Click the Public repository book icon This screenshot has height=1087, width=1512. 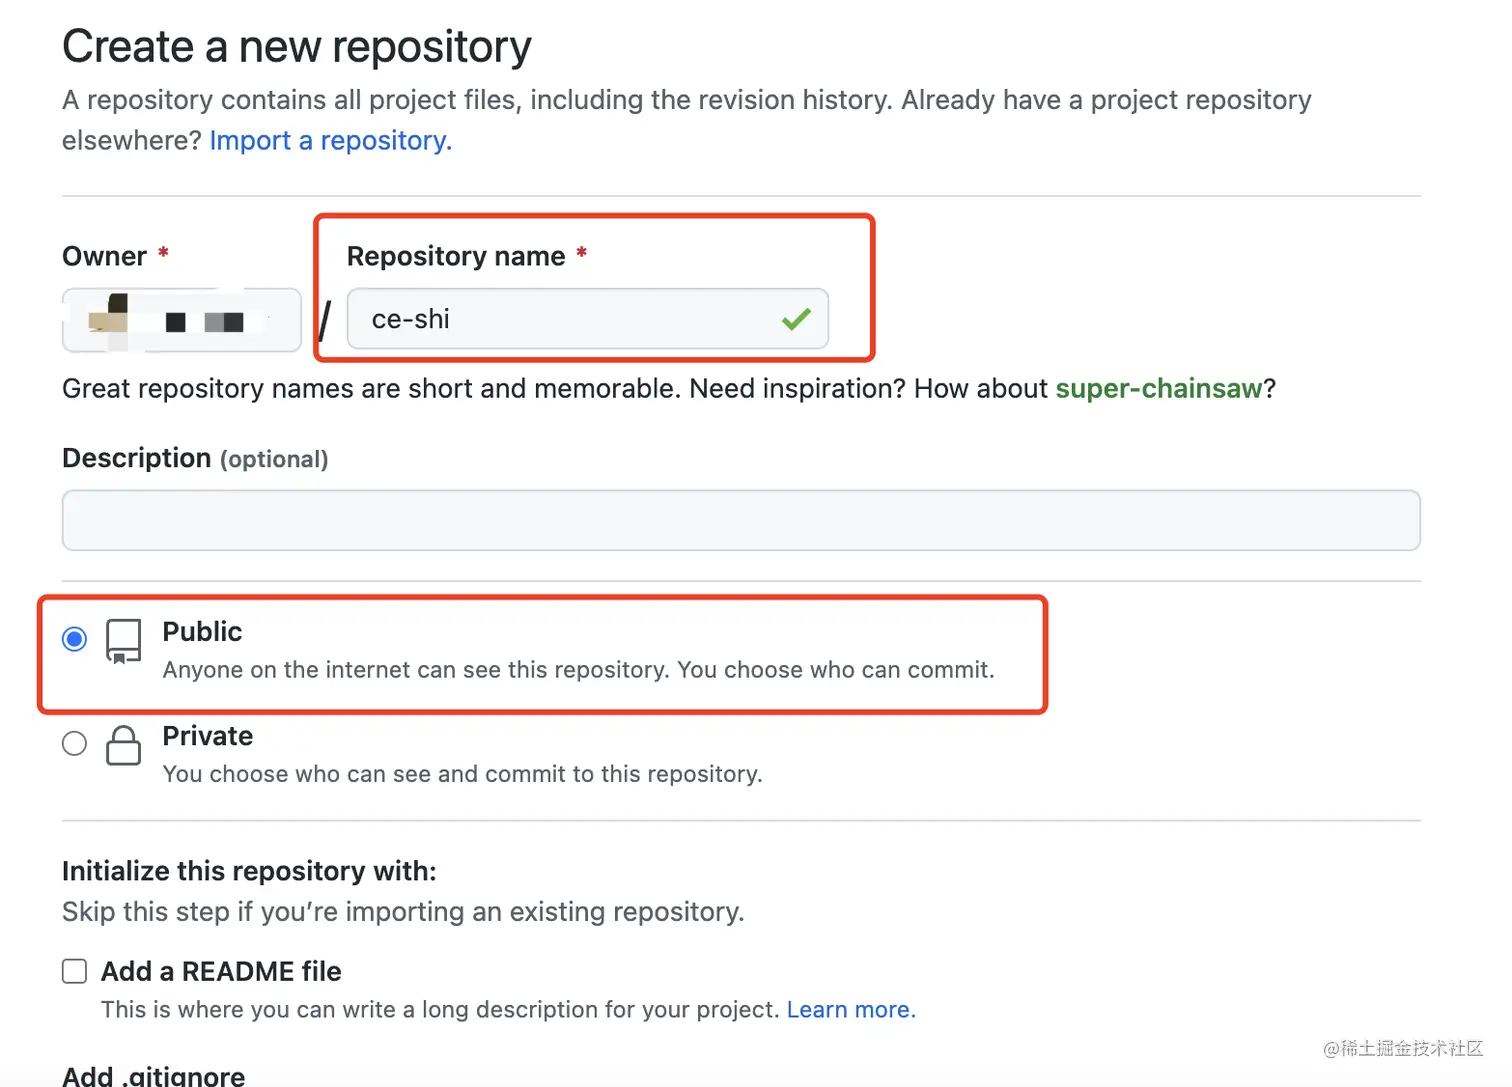pyautogui.click(x=124, y=641)
